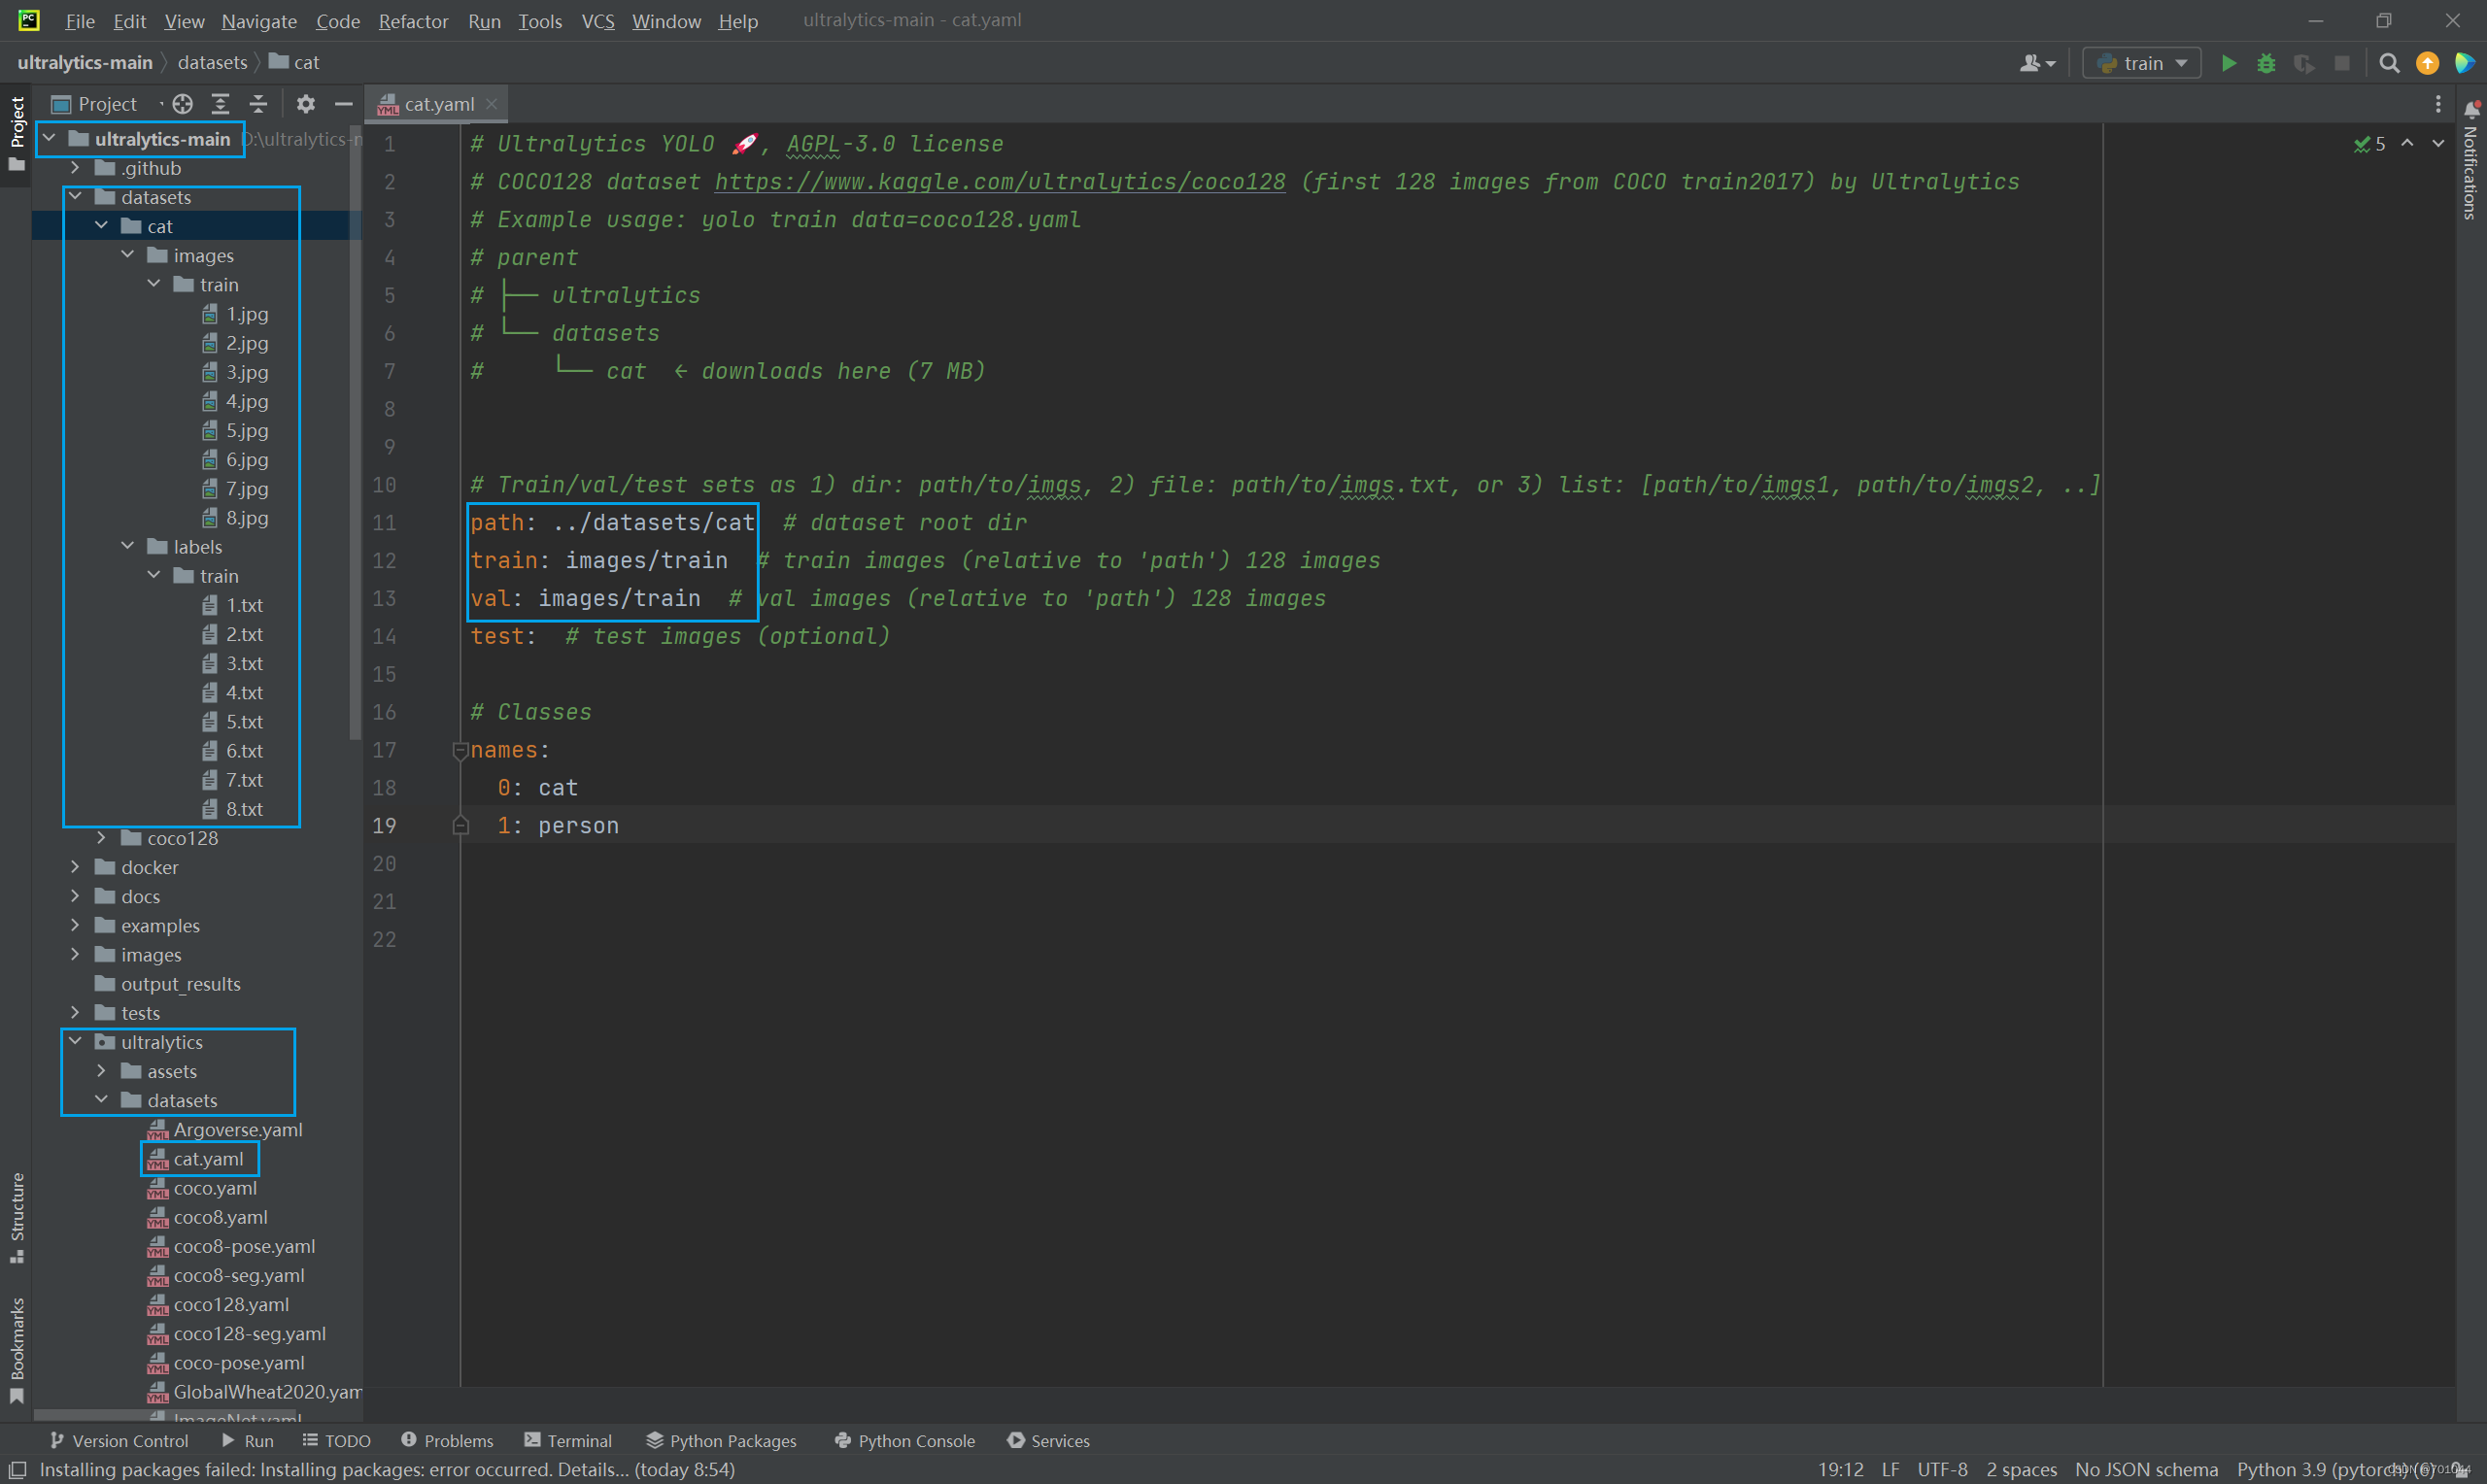The image size is (2487, 1484).
Task: Select 8.txt label file
Action: click(233, 808)
